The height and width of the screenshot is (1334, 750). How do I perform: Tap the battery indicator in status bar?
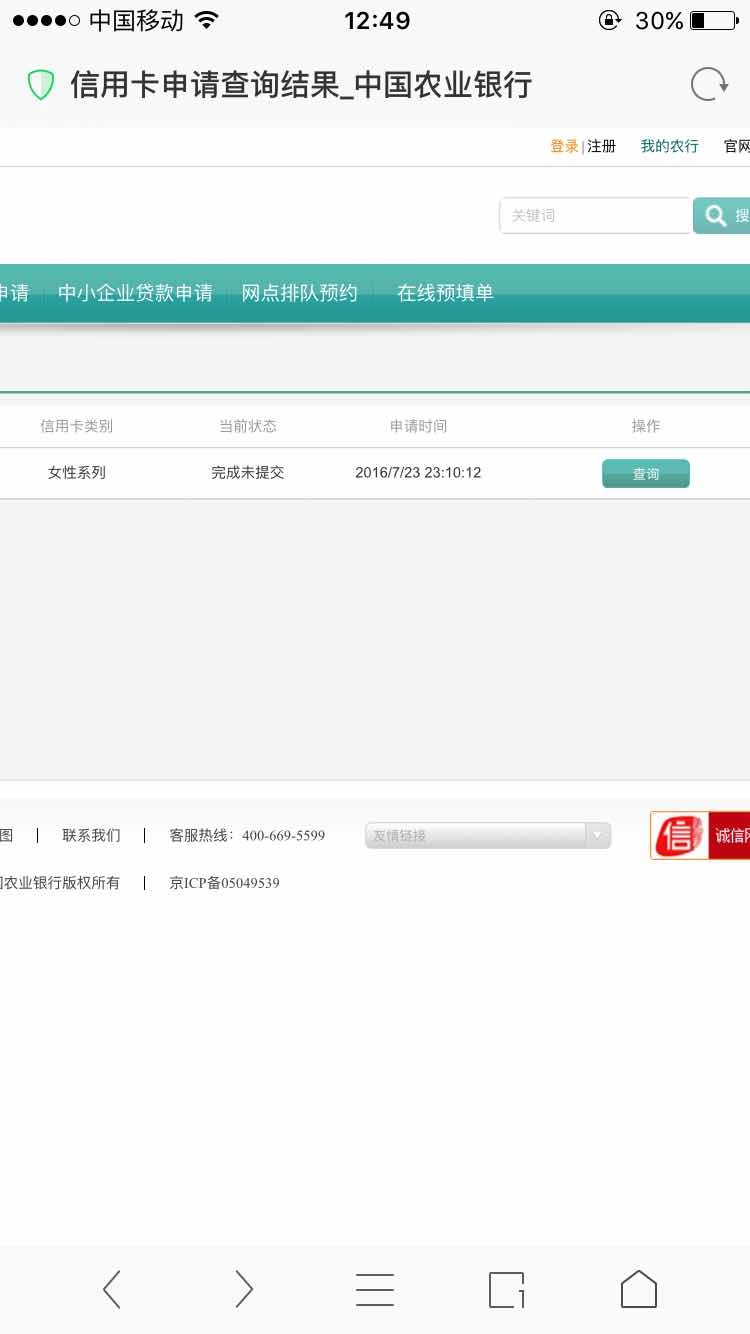point(713,20)
